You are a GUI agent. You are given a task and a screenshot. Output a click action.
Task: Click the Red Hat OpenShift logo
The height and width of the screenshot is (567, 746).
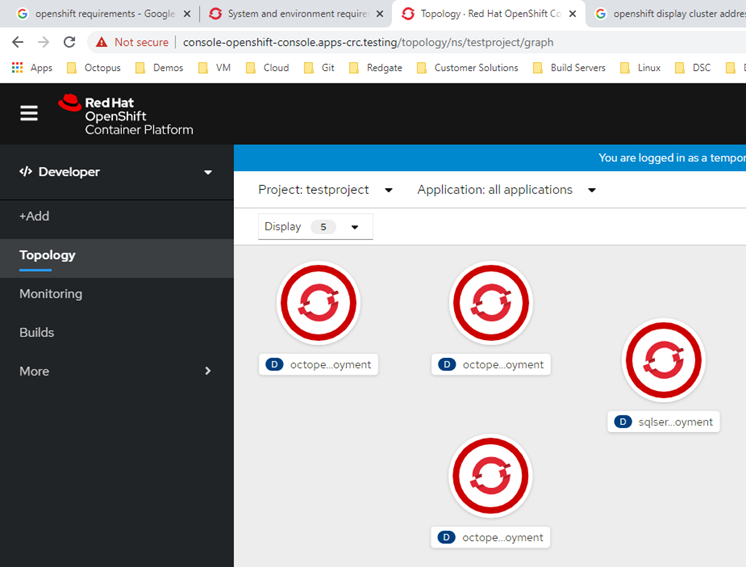click(x=125, y=115)
